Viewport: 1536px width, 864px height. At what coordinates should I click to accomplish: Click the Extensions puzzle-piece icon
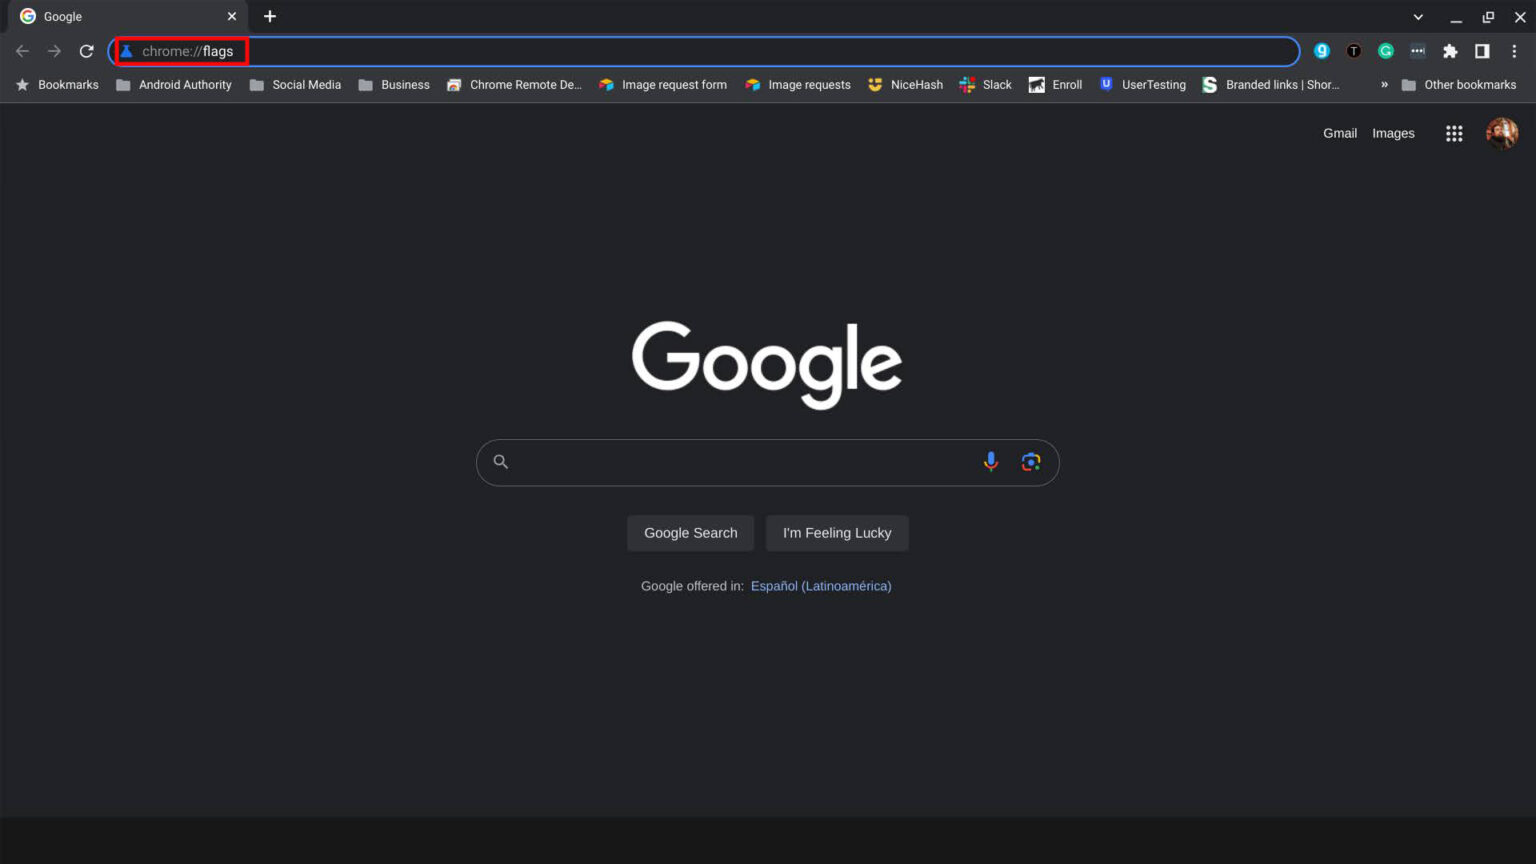coord(1450,50)
